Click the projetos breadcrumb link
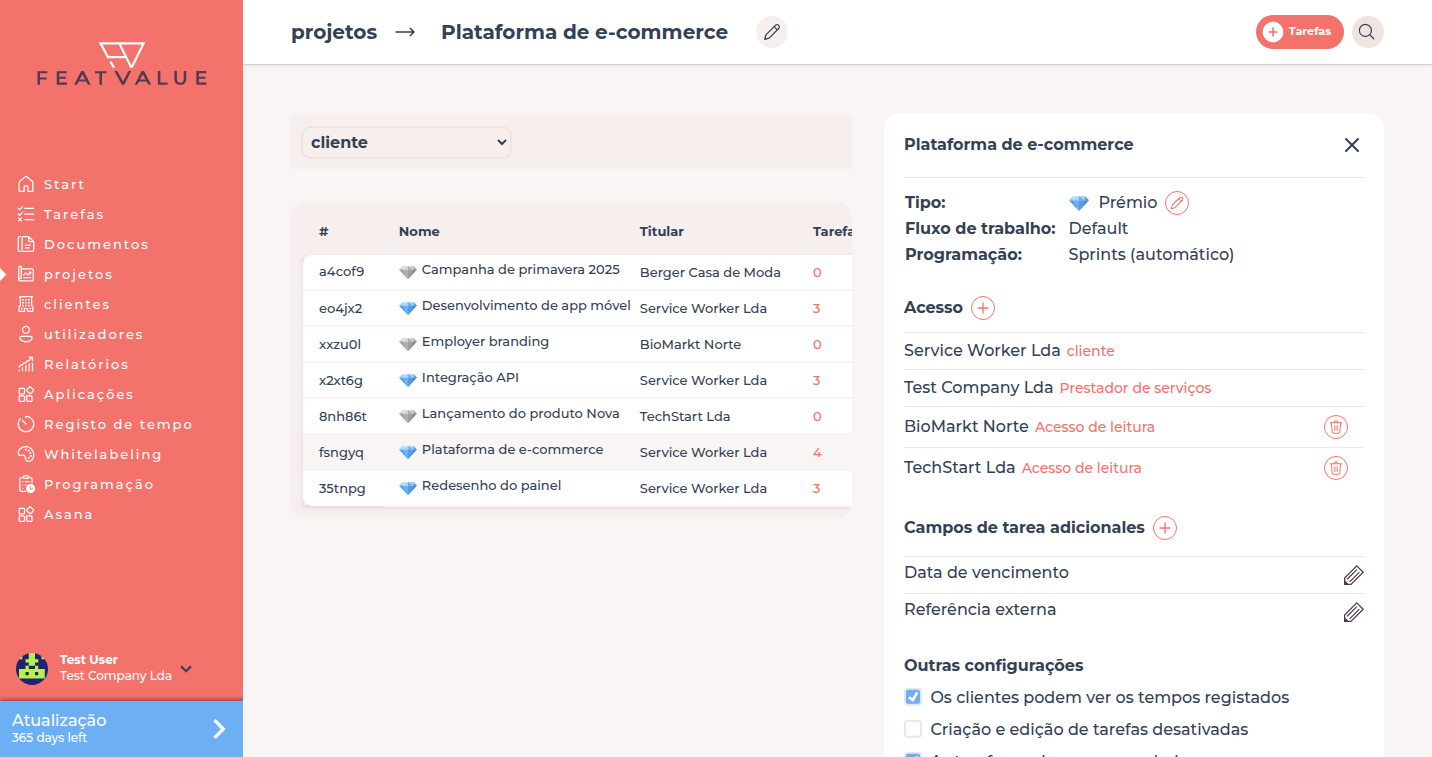This screenshot has height=757, width=1432. click(334, 32)
